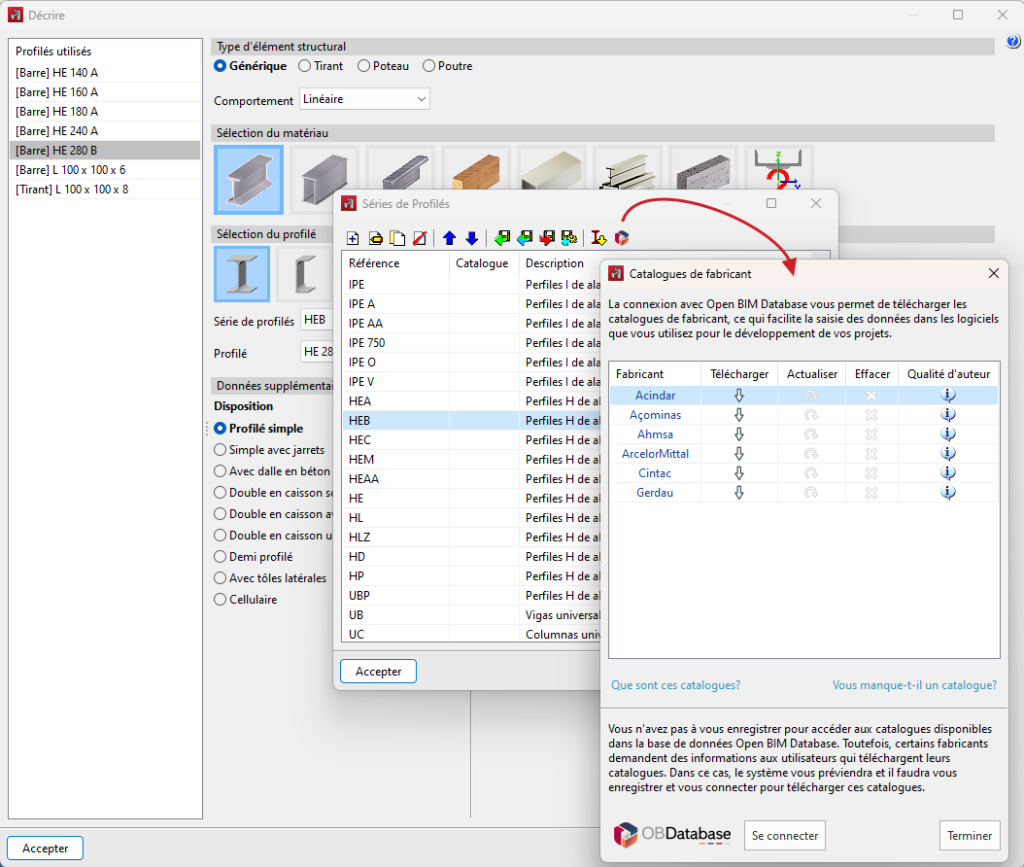The image size is (1024, 867).
Task: Enable the Demi profilé disposition
Action: [x=221, y=557]
